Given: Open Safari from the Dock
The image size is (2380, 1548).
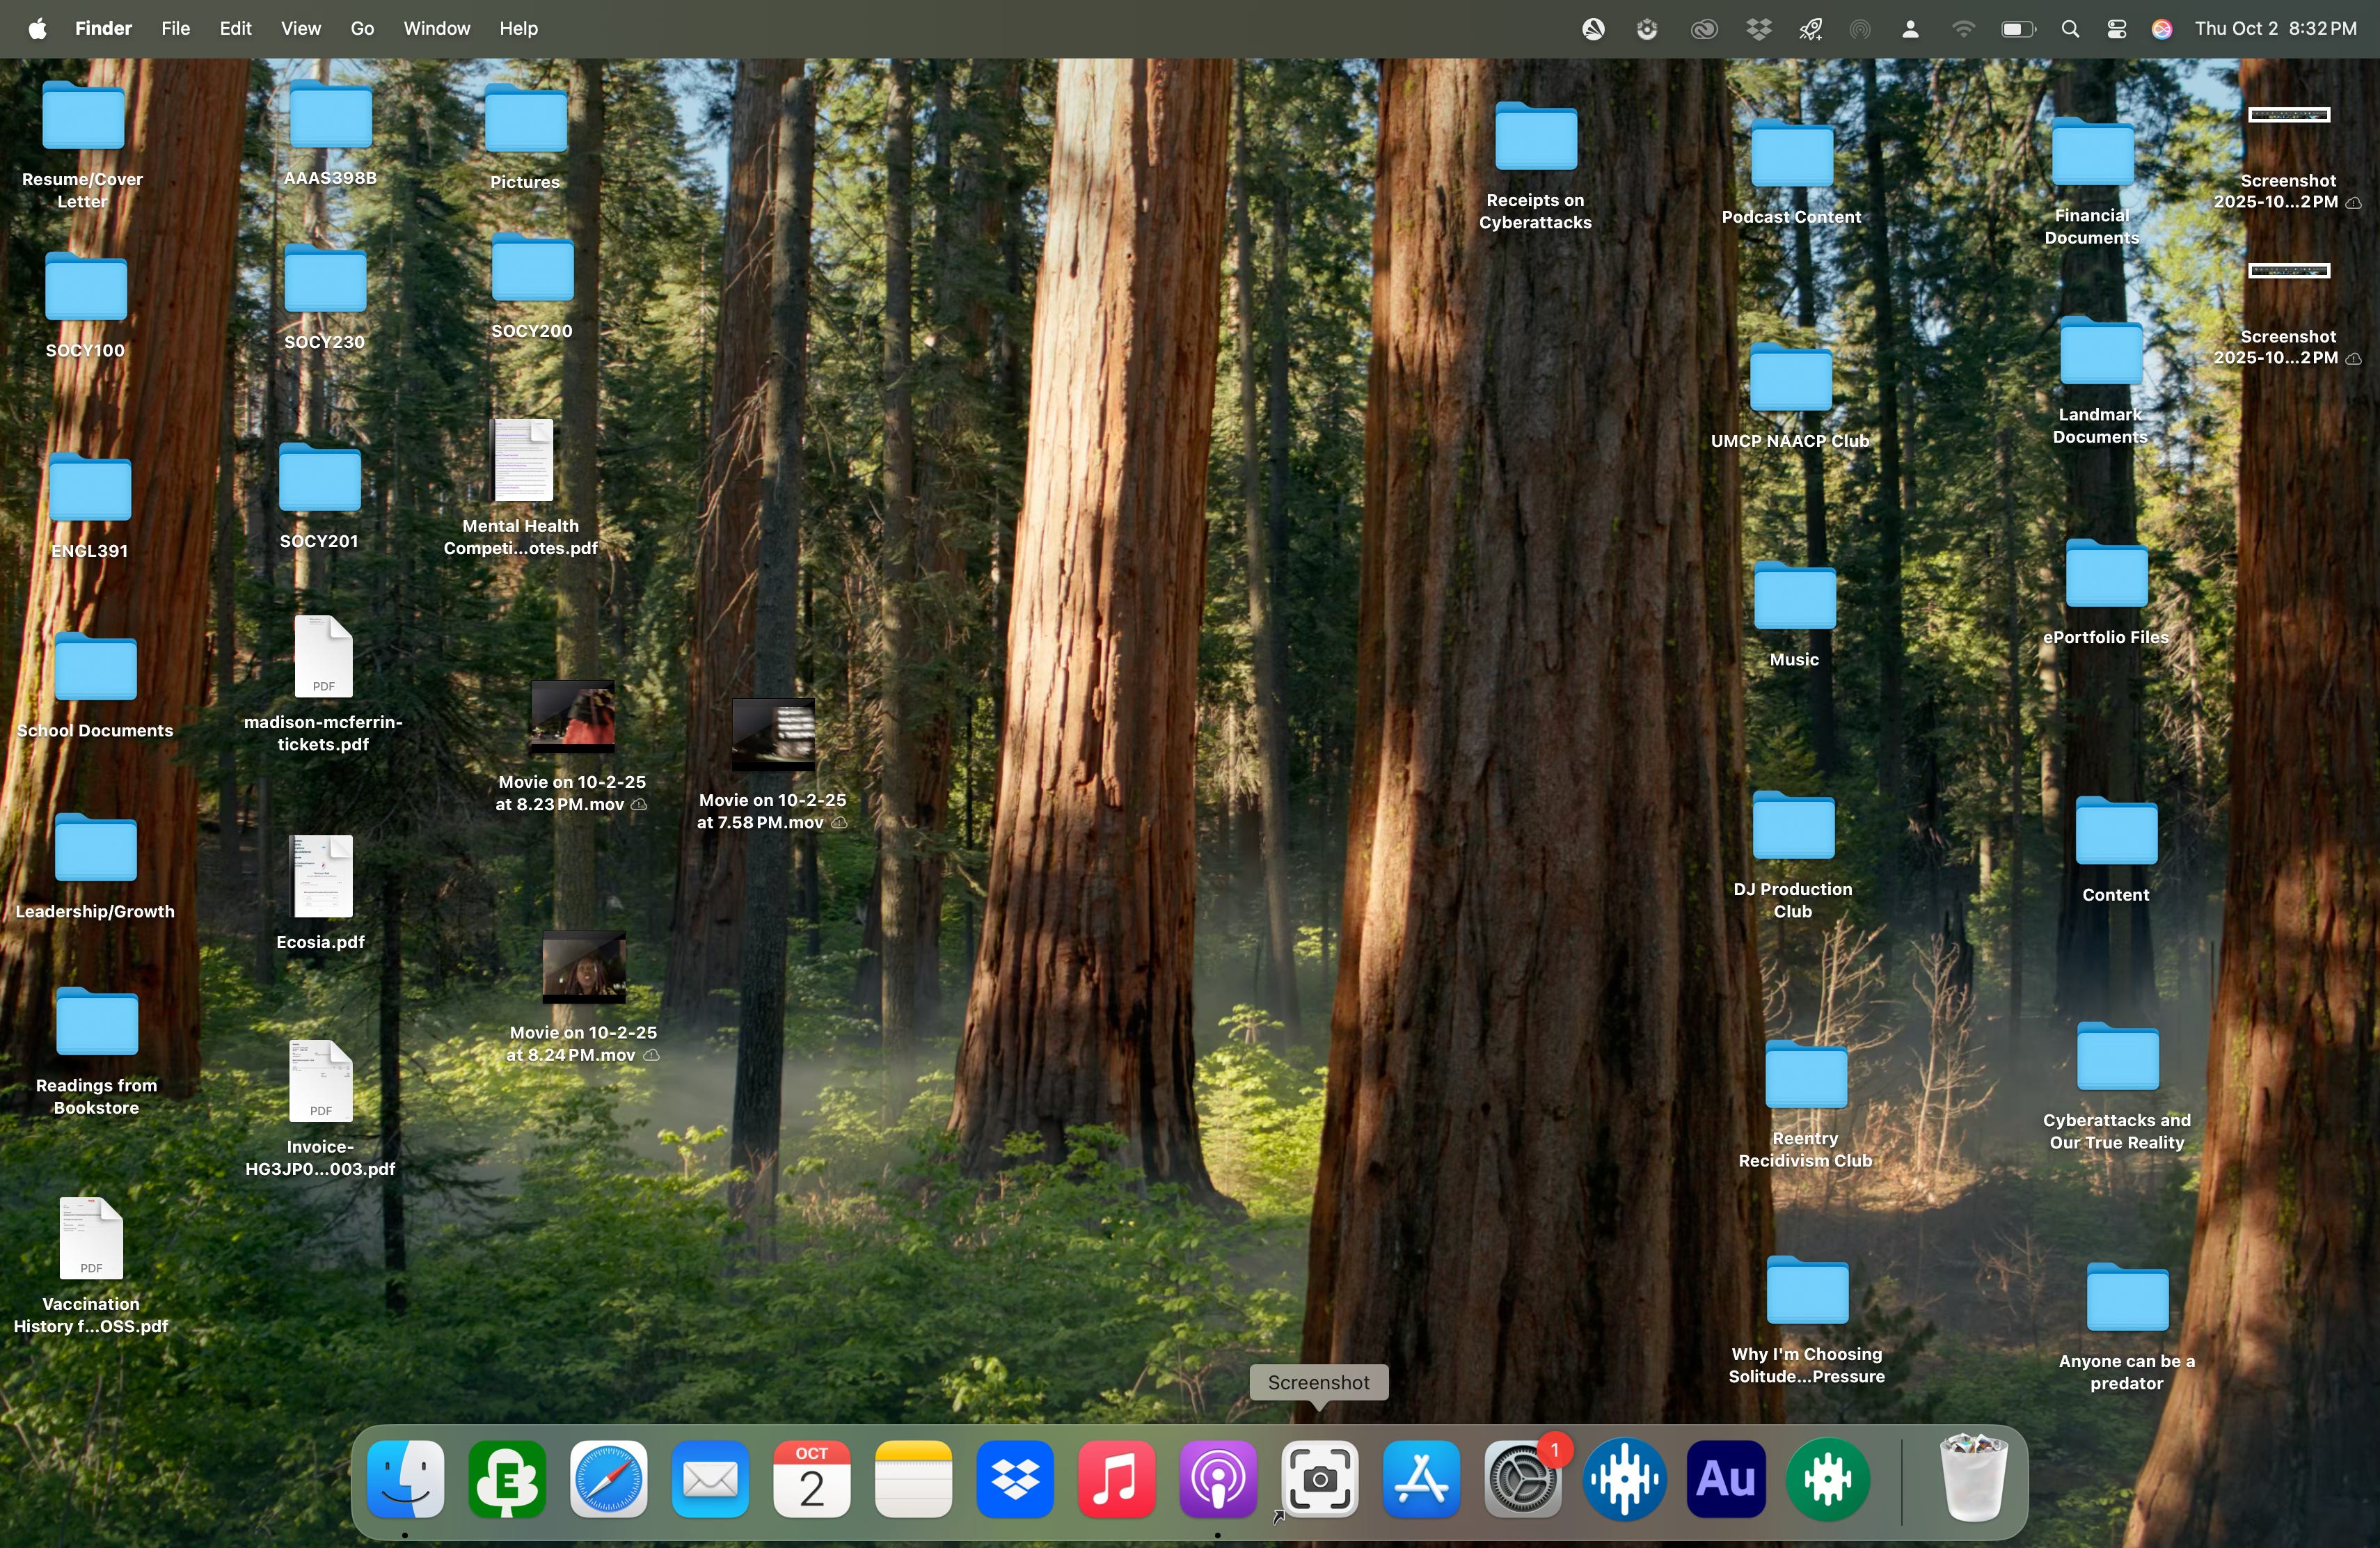Looking at the screenshot, I should 609,1479.
